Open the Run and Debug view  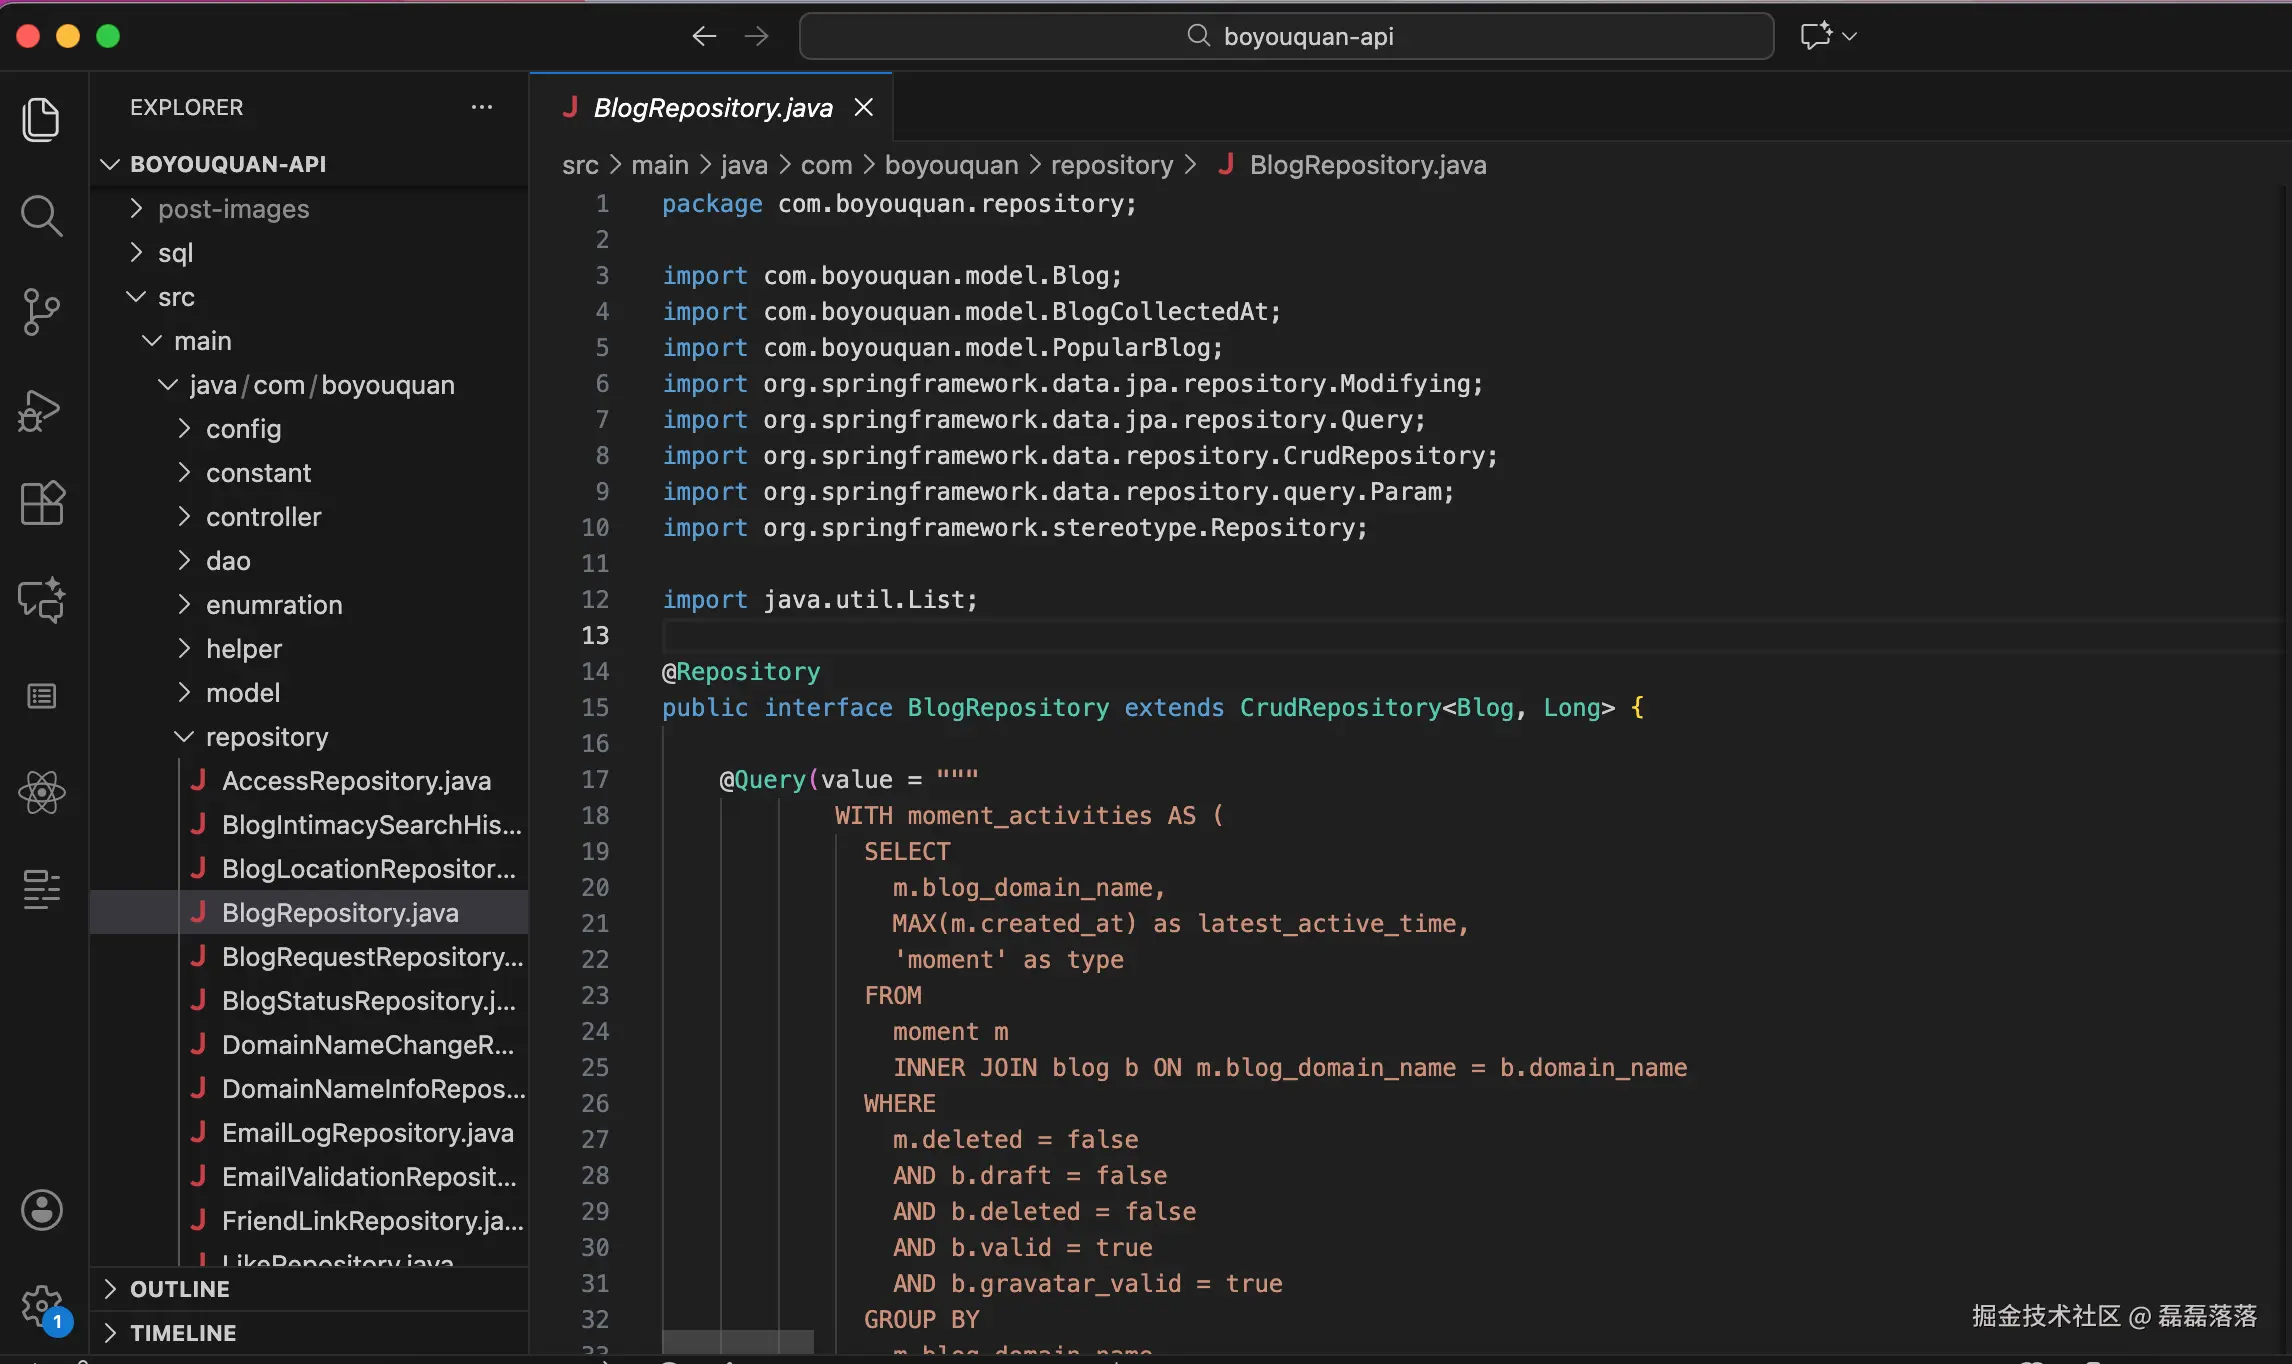click(x=41, y=410)
